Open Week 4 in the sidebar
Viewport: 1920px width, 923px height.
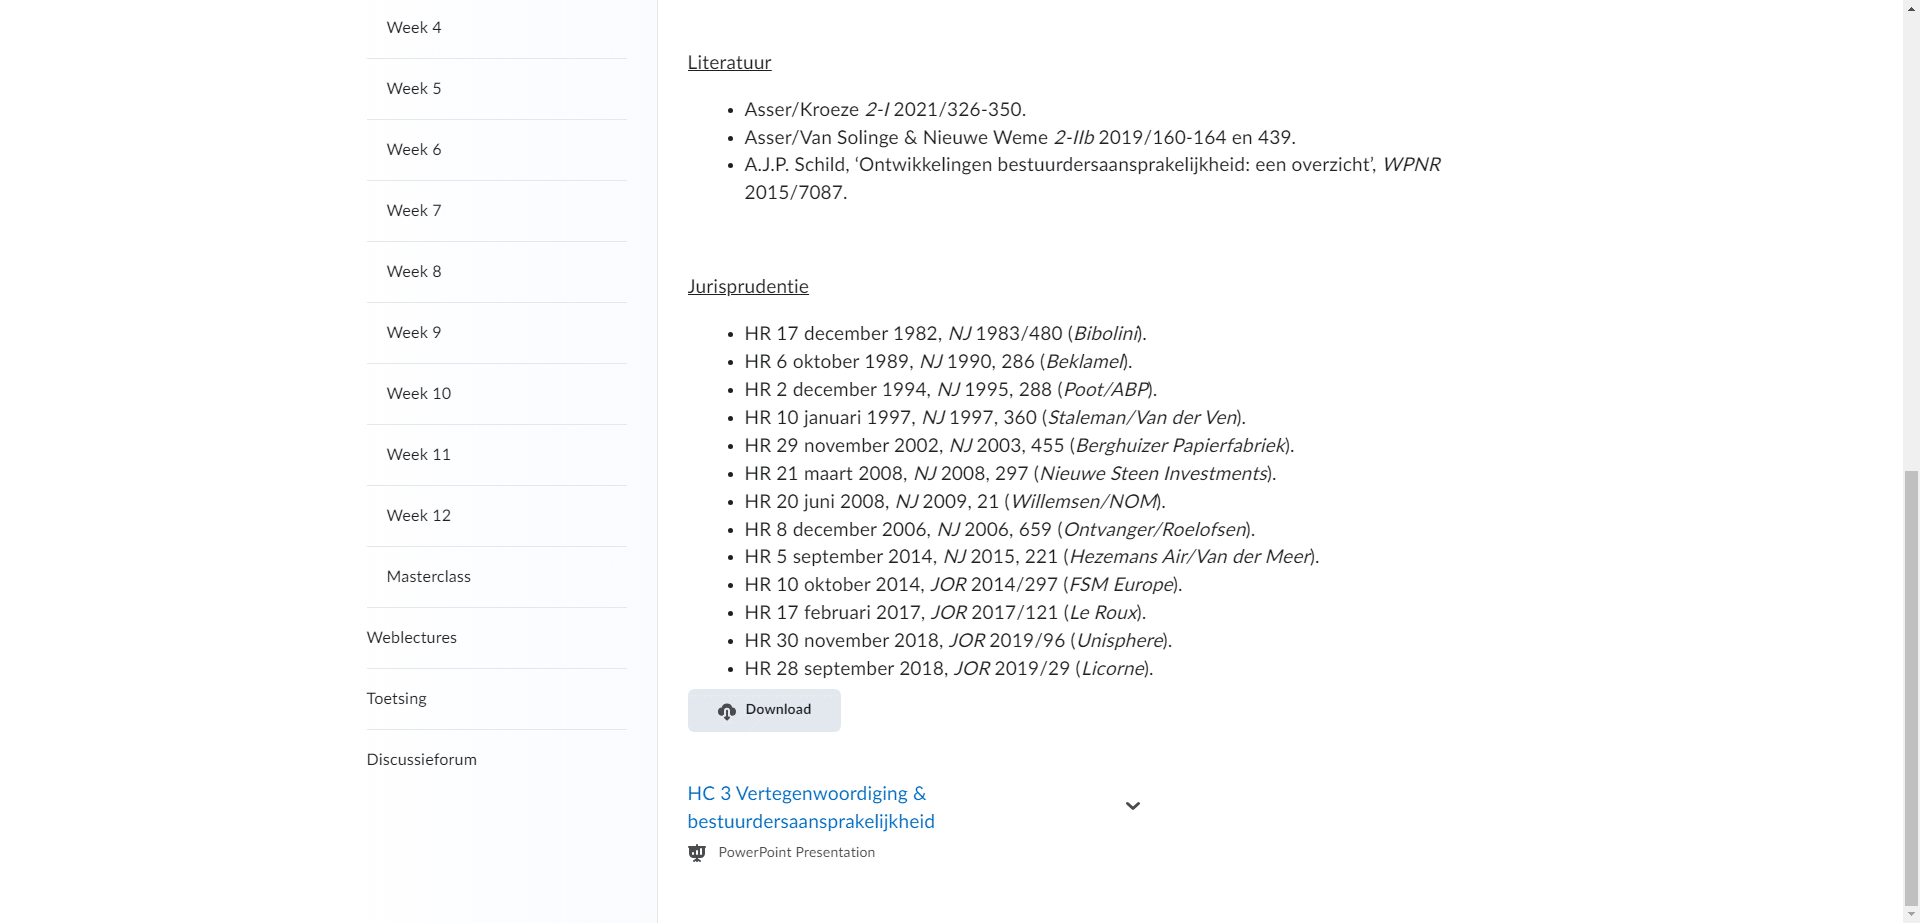click(x=414, y=28)
